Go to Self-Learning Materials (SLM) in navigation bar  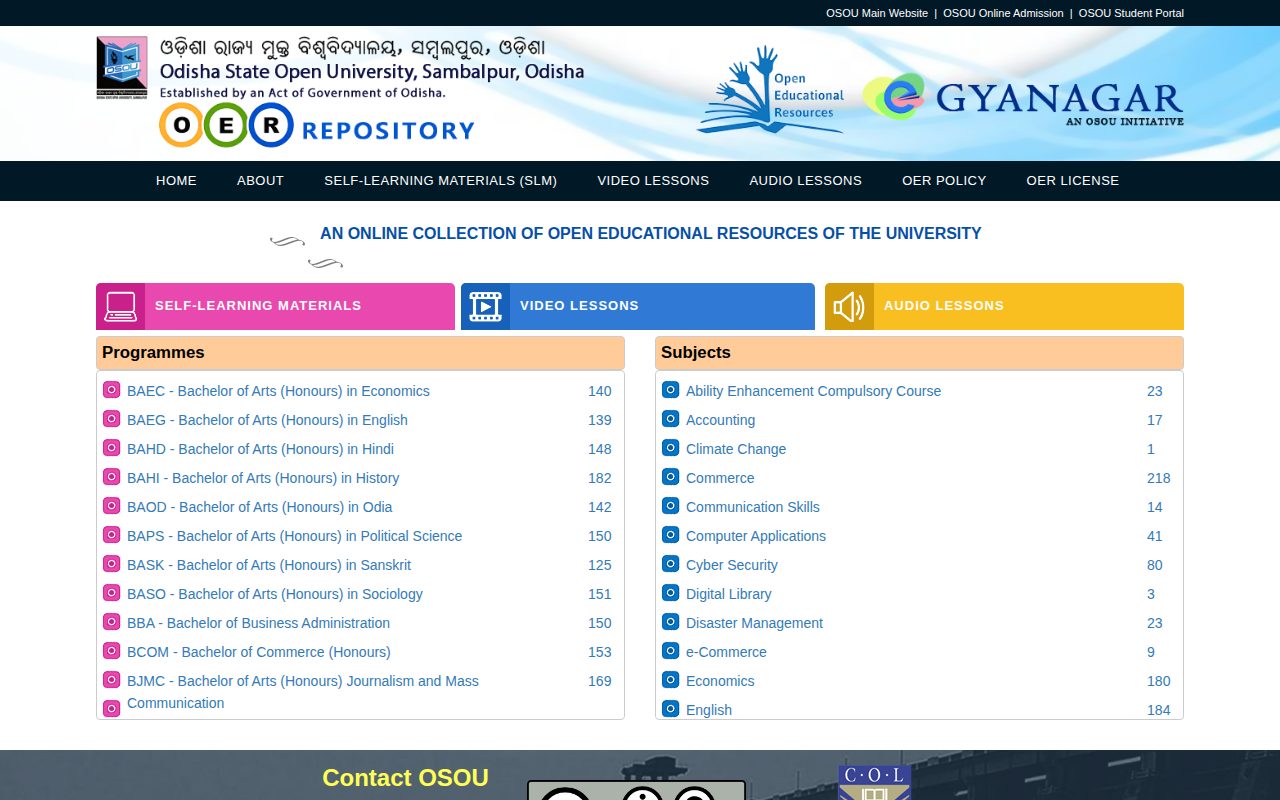pos(440,181)
